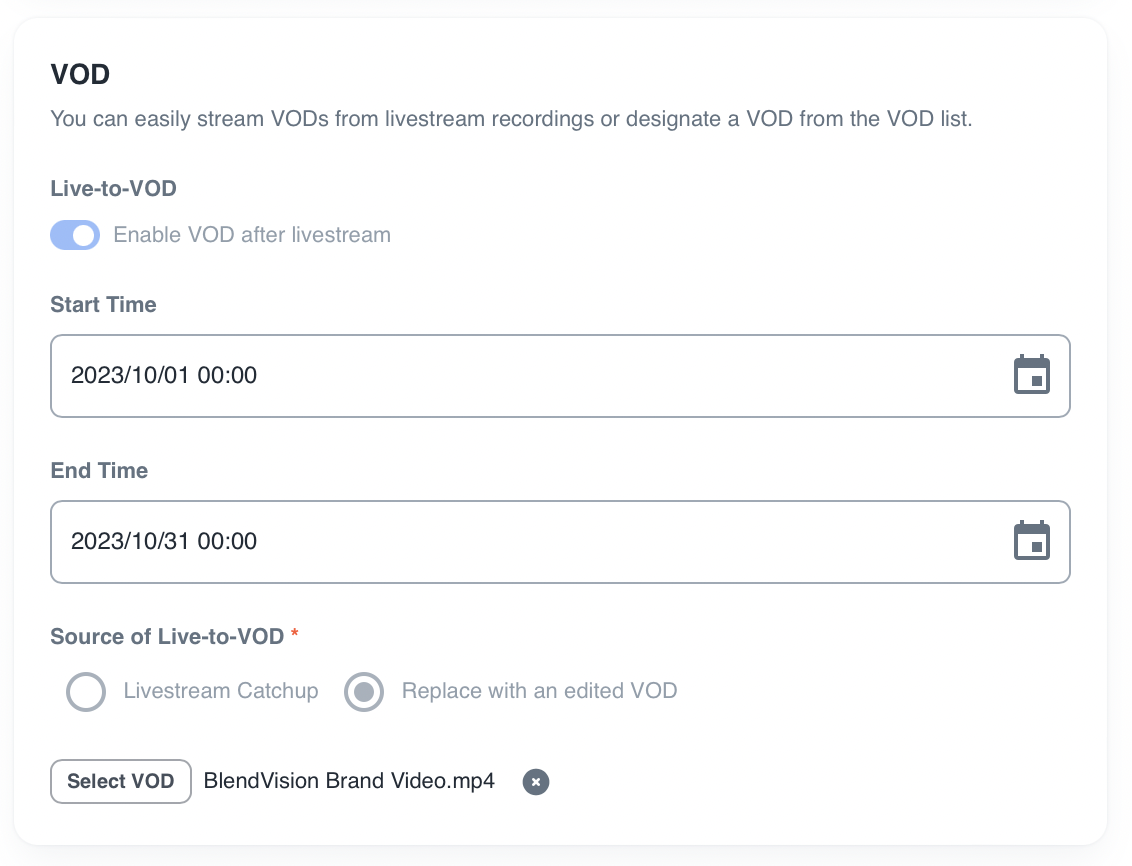Toggle the Enable VOD after livestream switch
Screen dimensions: 1132x866
(x=75, y=235)
